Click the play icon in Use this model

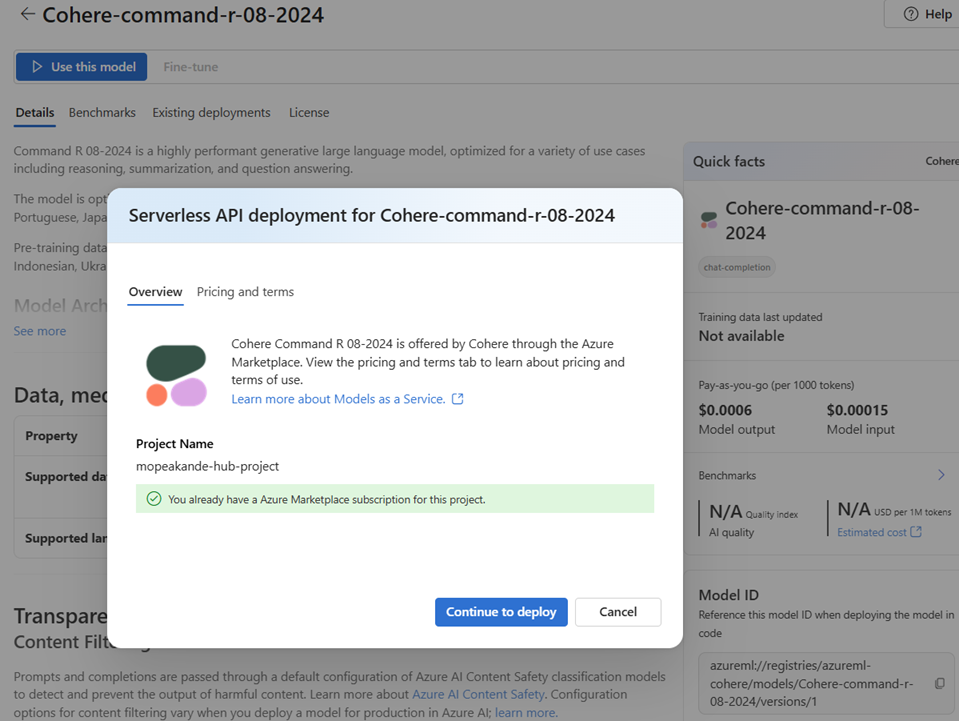point(37,67)
